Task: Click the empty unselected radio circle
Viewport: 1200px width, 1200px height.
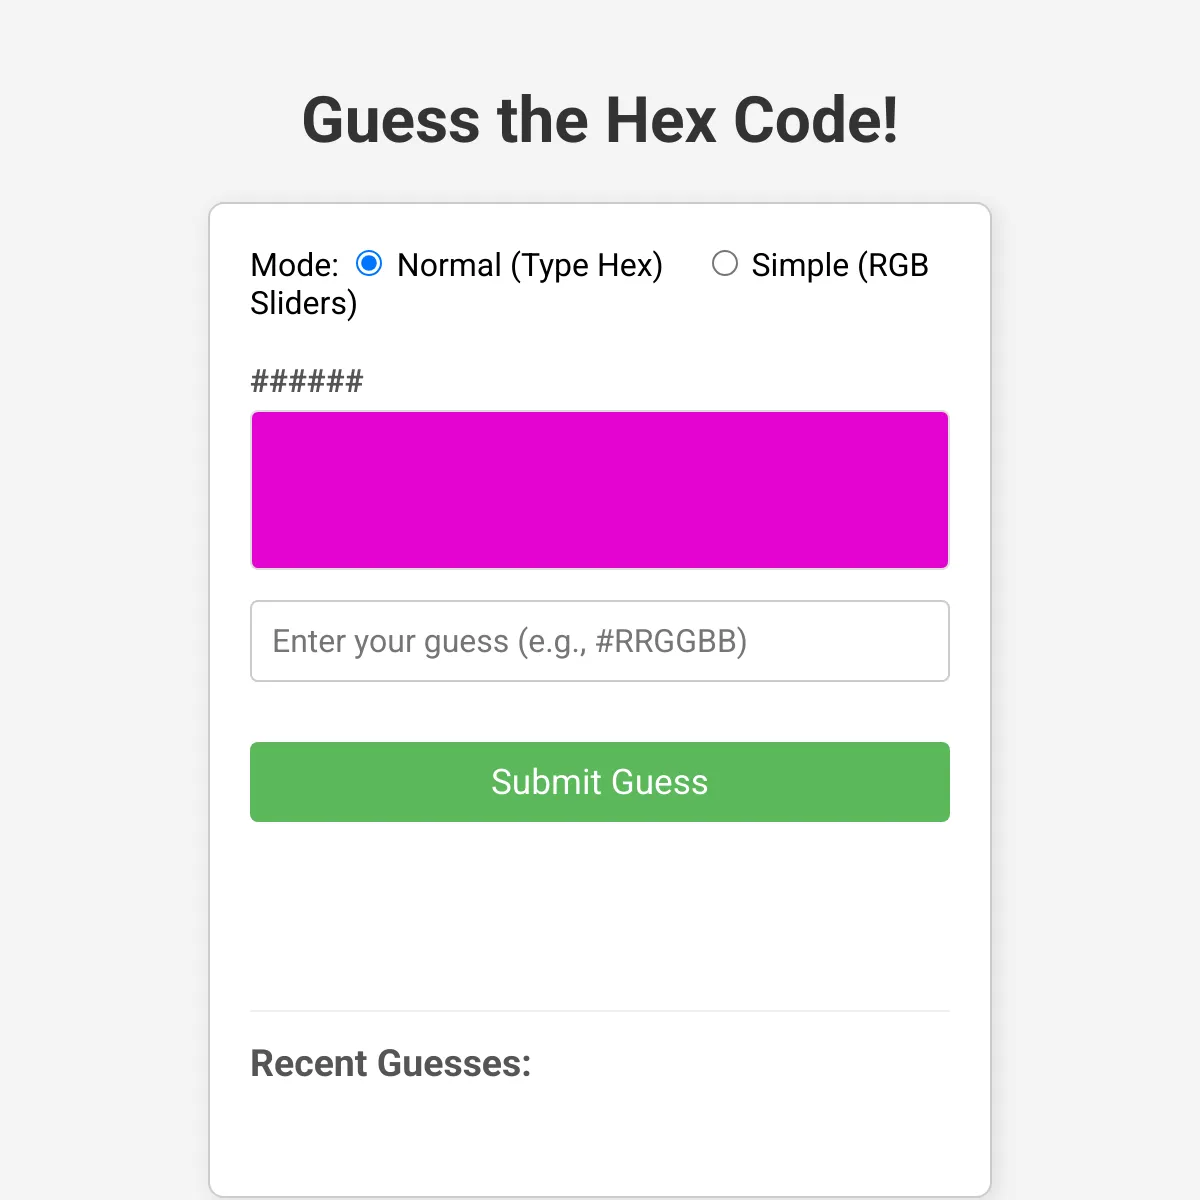Action: 725,263
